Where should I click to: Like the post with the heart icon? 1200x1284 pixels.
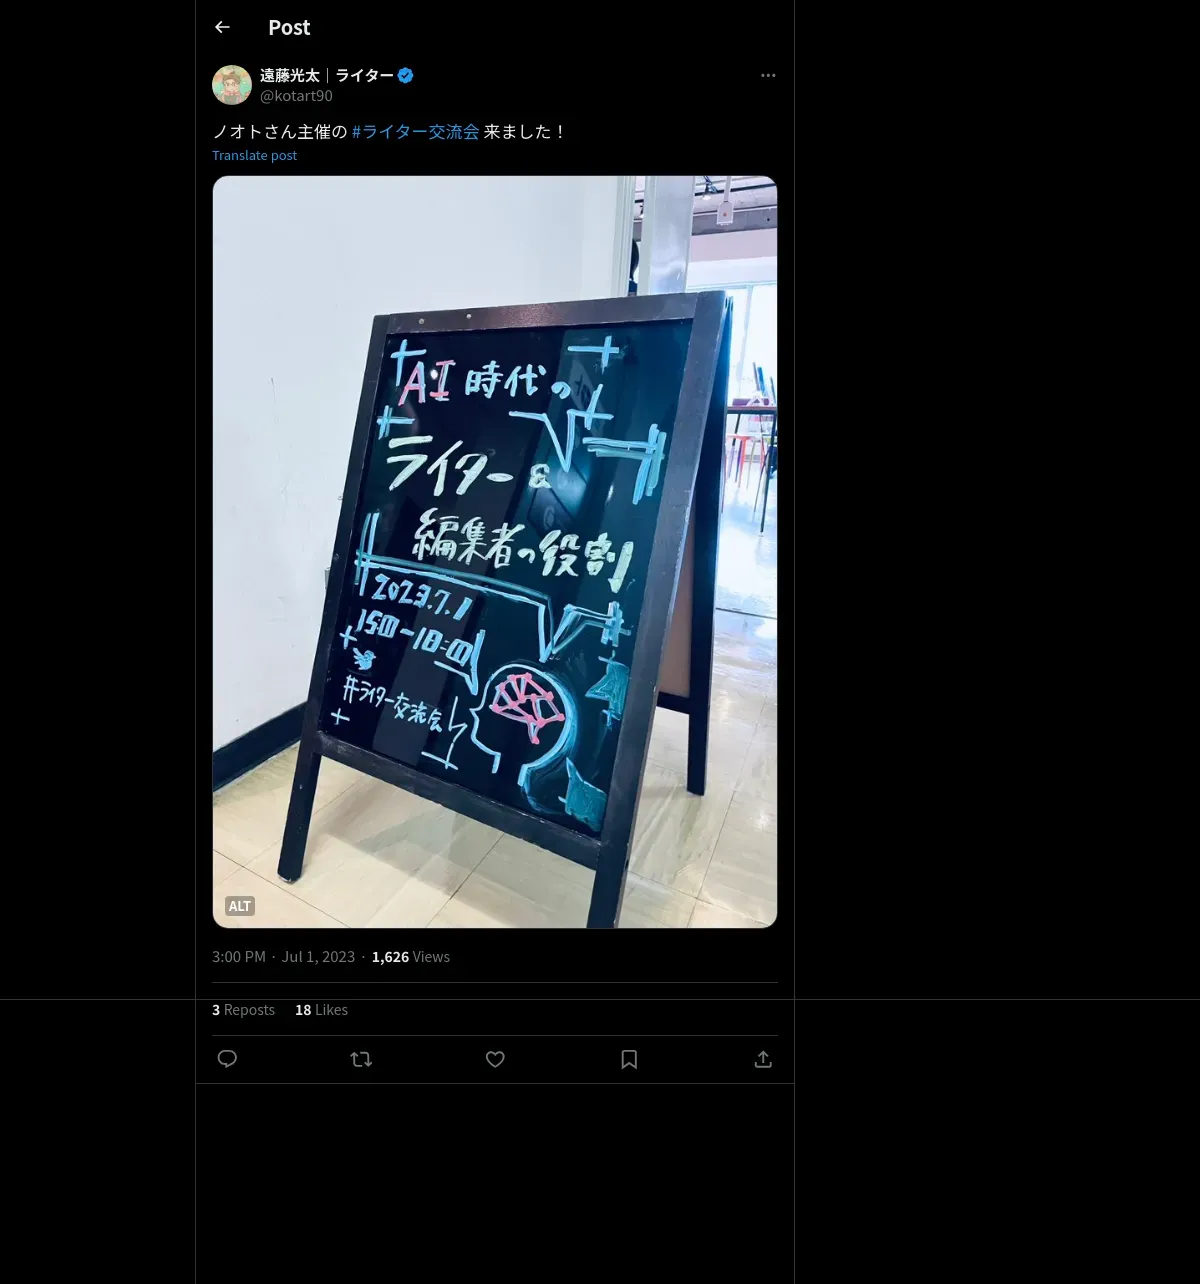[x=495, y=1059]
